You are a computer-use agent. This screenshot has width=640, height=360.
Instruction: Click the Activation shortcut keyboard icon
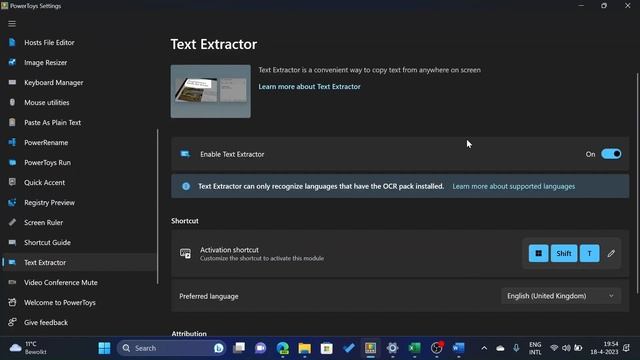click(185, 253)
